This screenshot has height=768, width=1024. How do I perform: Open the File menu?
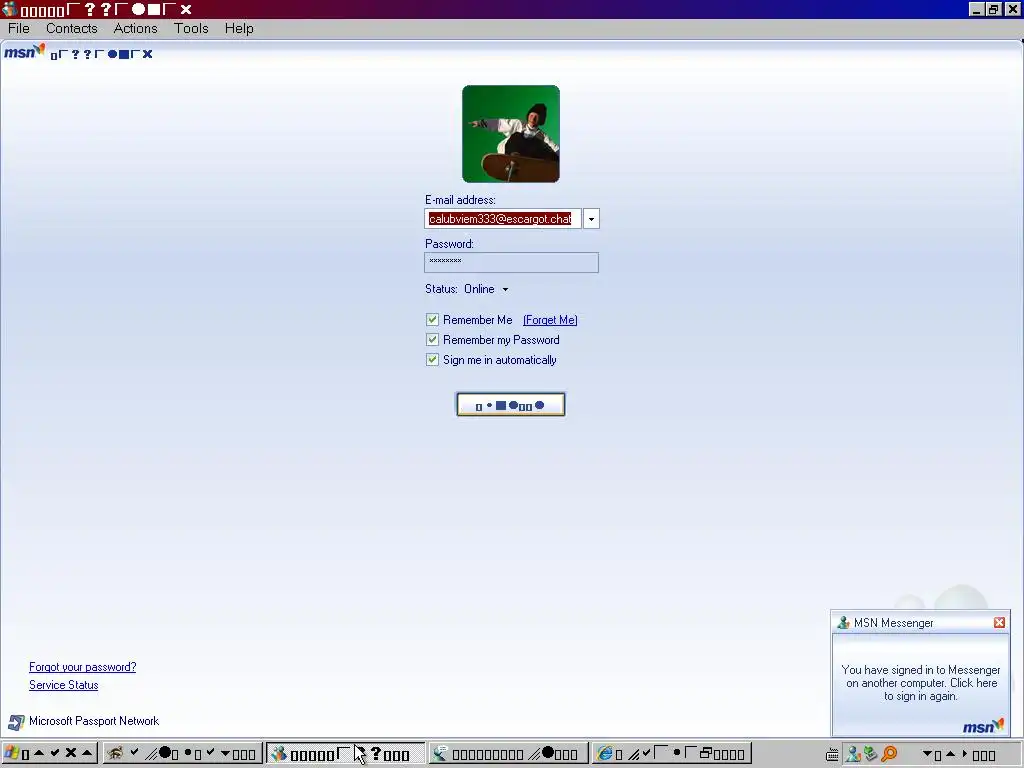point(18,28)
